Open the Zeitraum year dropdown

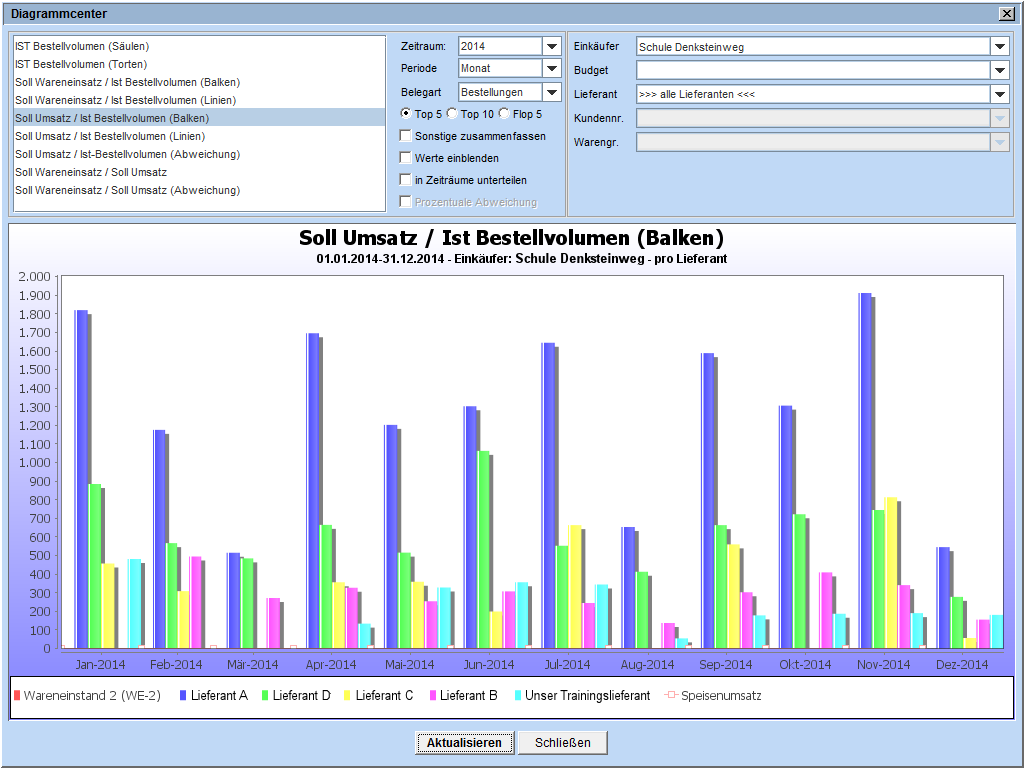pos(552,46)
